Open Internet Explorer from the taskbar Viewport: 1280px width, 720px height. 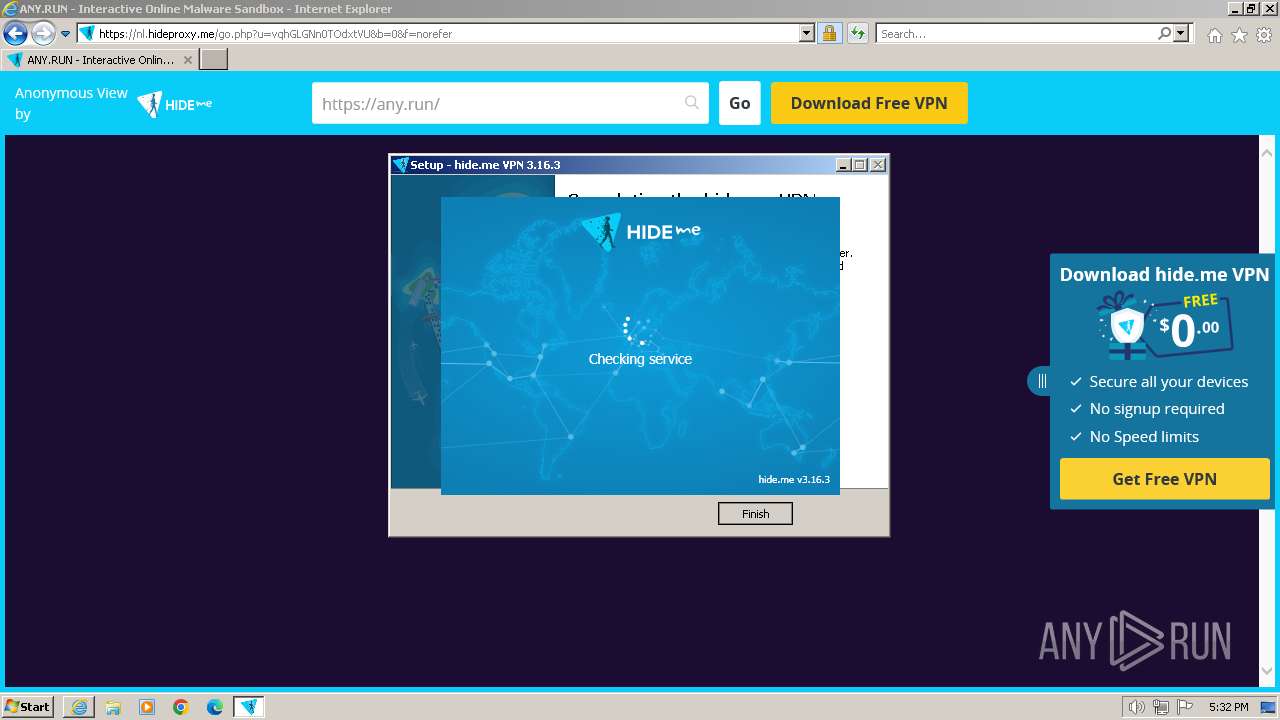79,707
